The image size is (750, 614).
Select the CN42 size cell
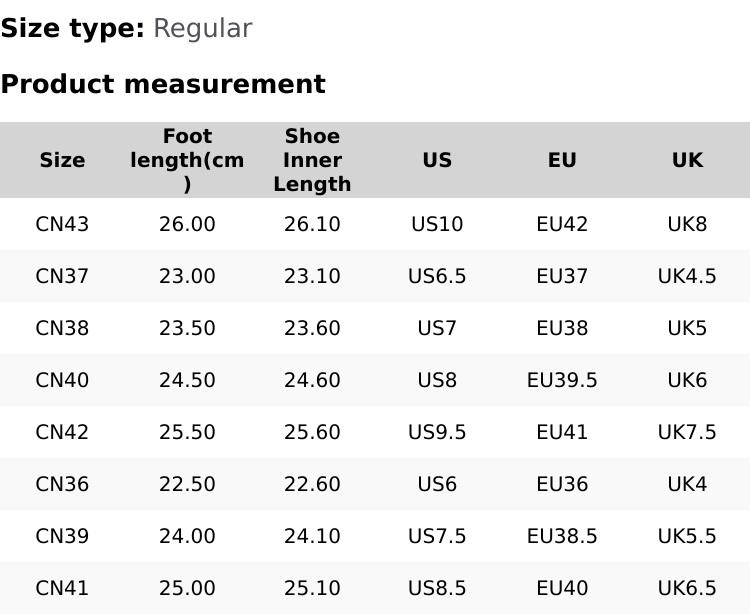[62, 432]
